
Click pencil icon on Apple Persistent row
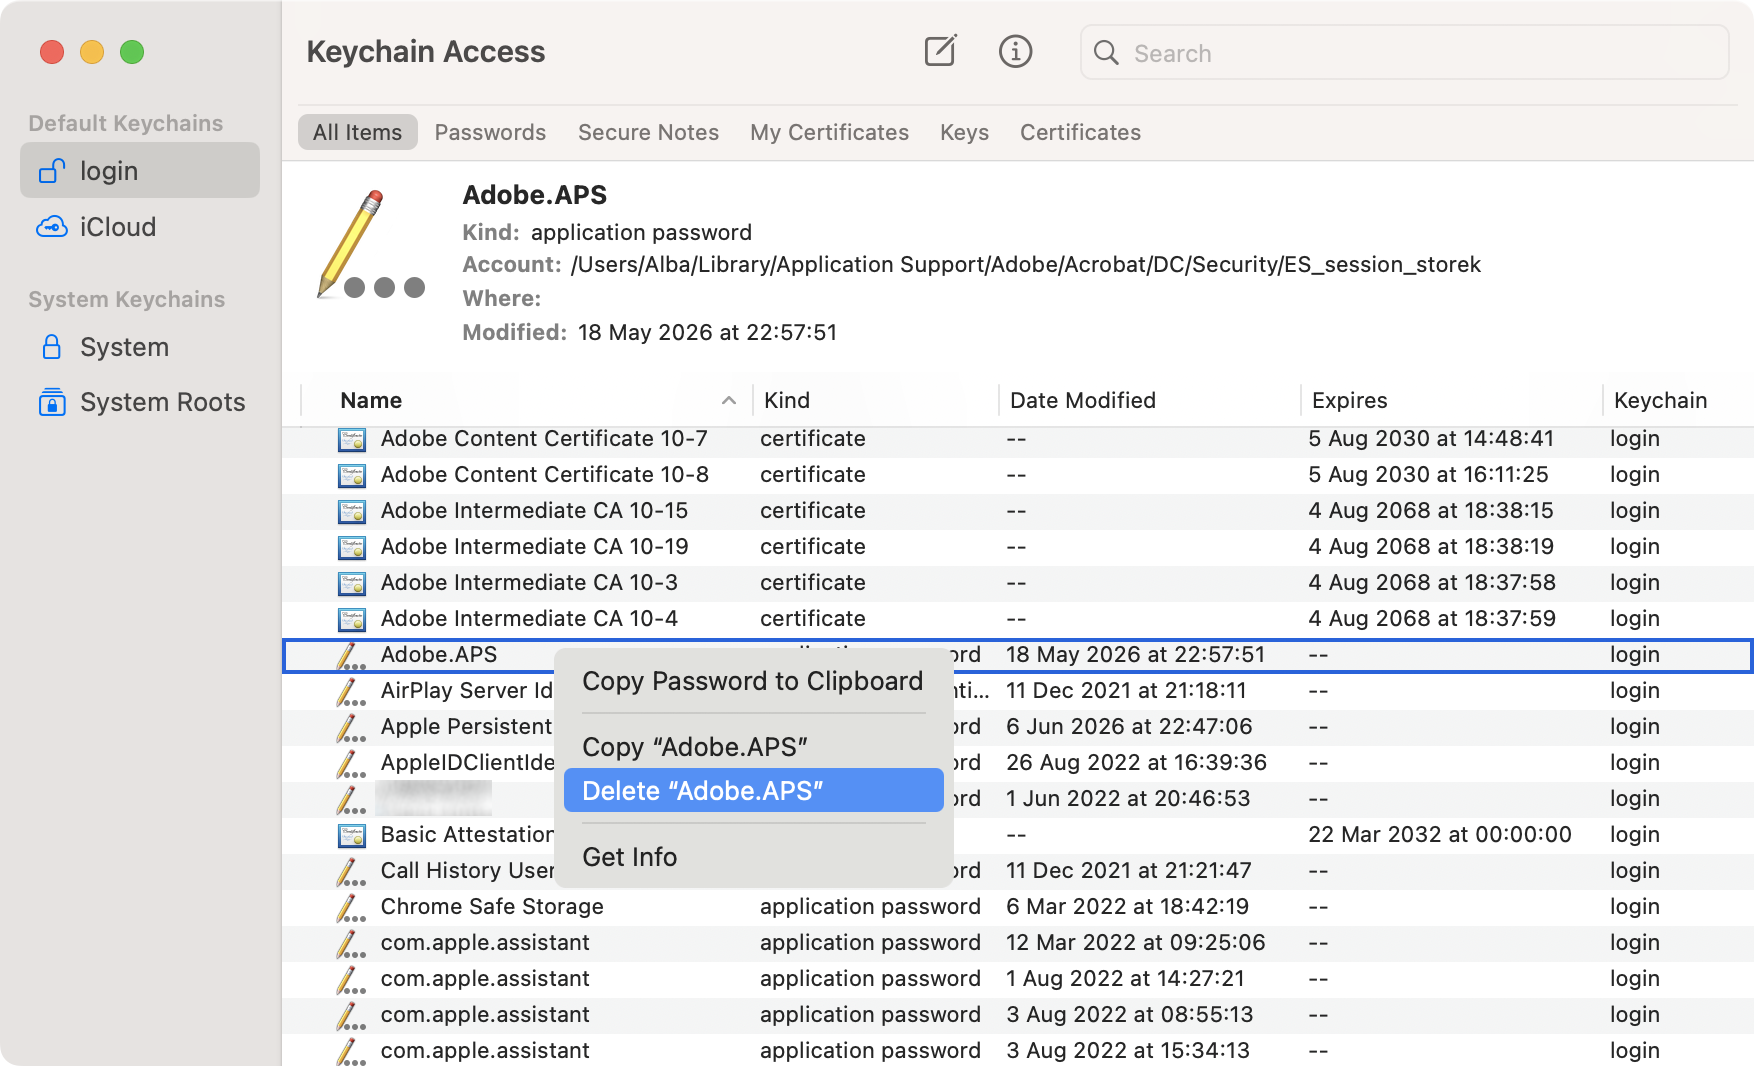(x=351, y=727)
